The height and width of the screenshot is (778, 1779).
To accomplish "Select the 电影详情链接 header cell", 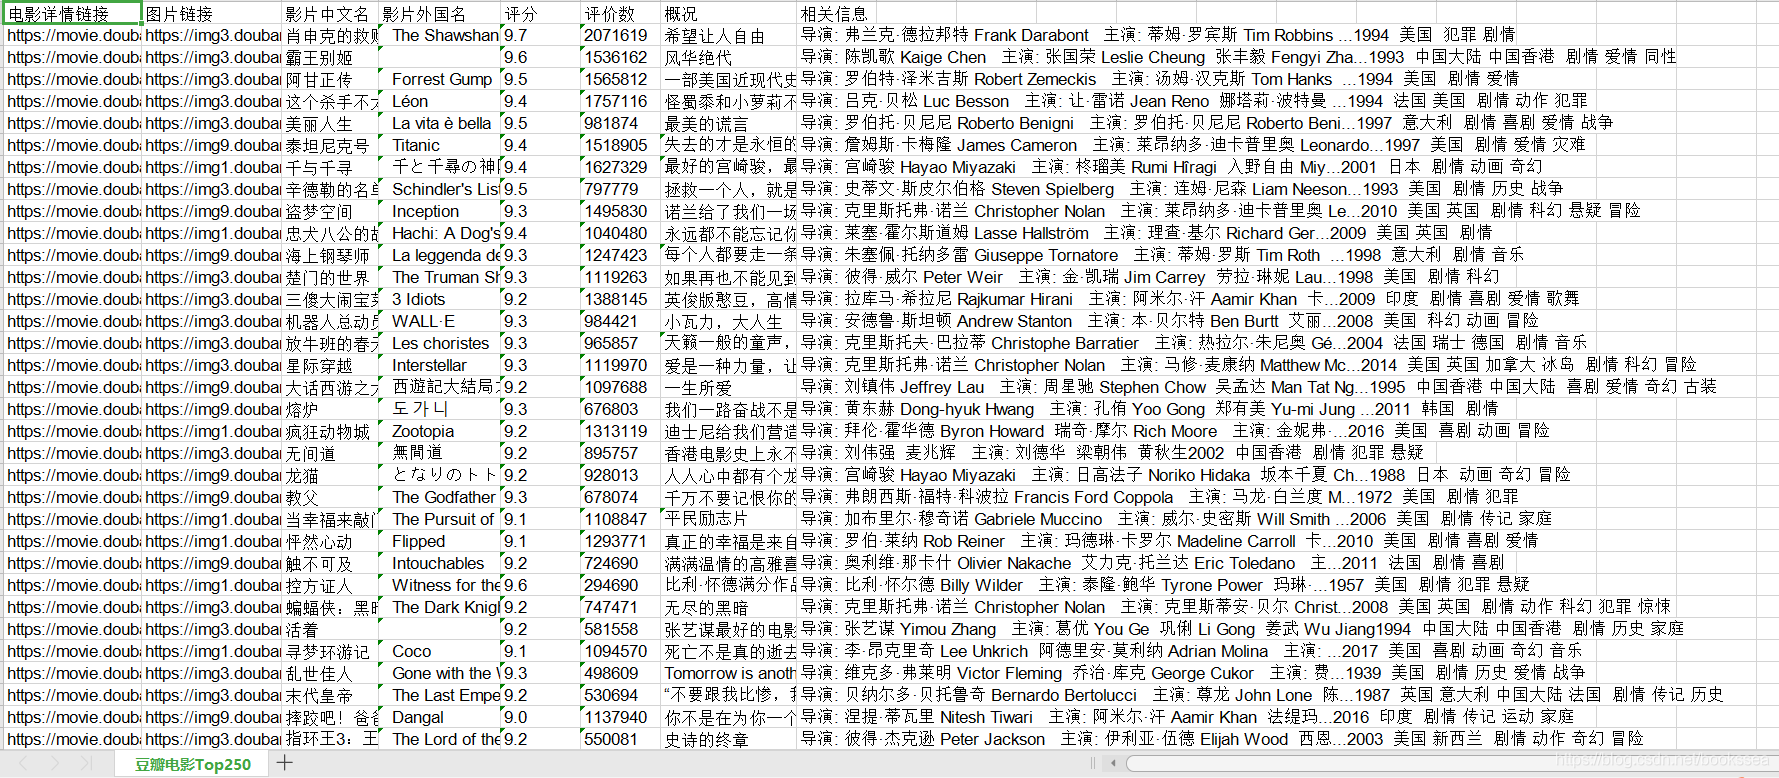I will coord(71,14).
